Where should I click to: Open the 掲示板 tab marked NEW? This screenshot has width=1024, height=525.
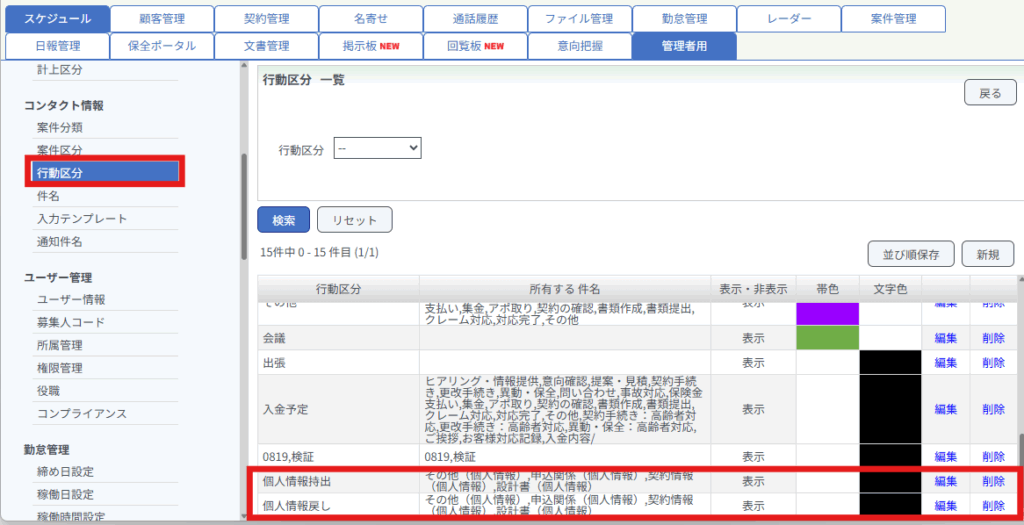[x=371, y=46]
